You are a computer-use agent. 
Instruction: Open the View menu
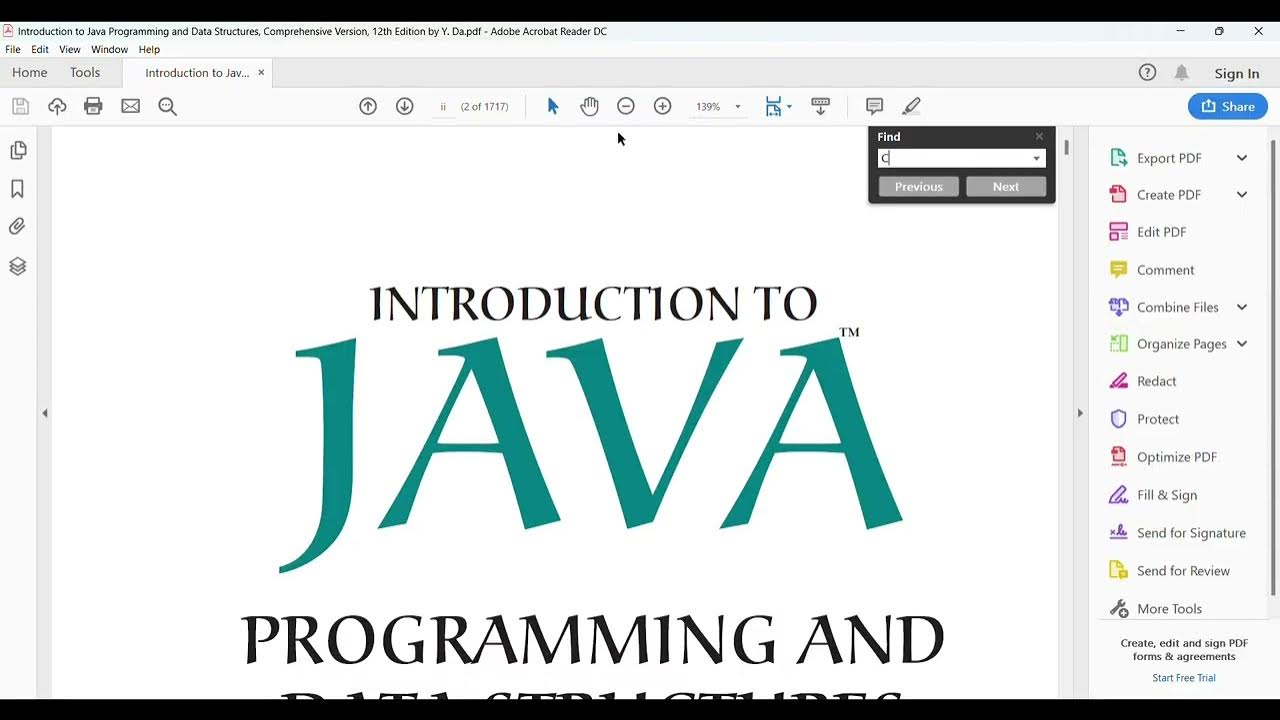pos(70,49)
